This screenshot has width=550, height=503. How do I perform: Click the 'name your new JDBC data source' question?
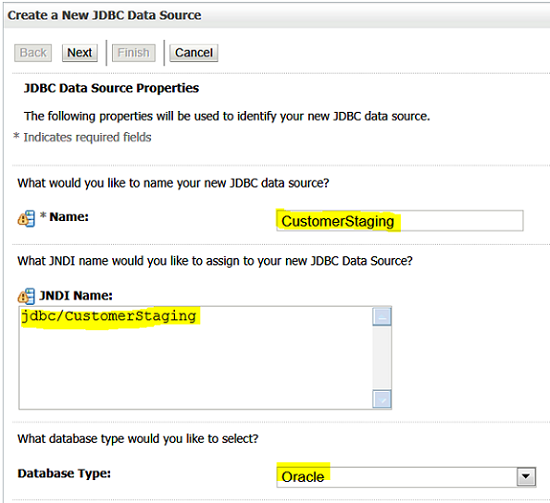(173, 183)
